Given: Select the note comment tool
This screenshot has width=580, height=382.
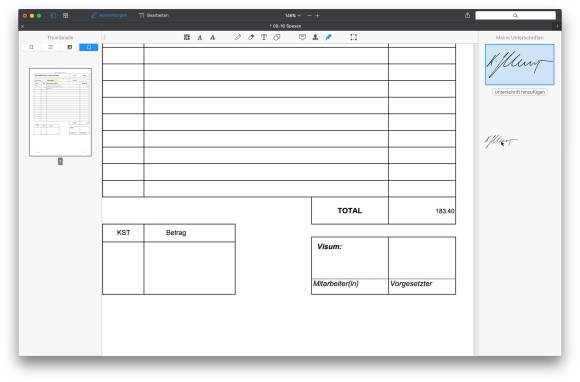Looking at the screenshot, I should click(302, 37).
